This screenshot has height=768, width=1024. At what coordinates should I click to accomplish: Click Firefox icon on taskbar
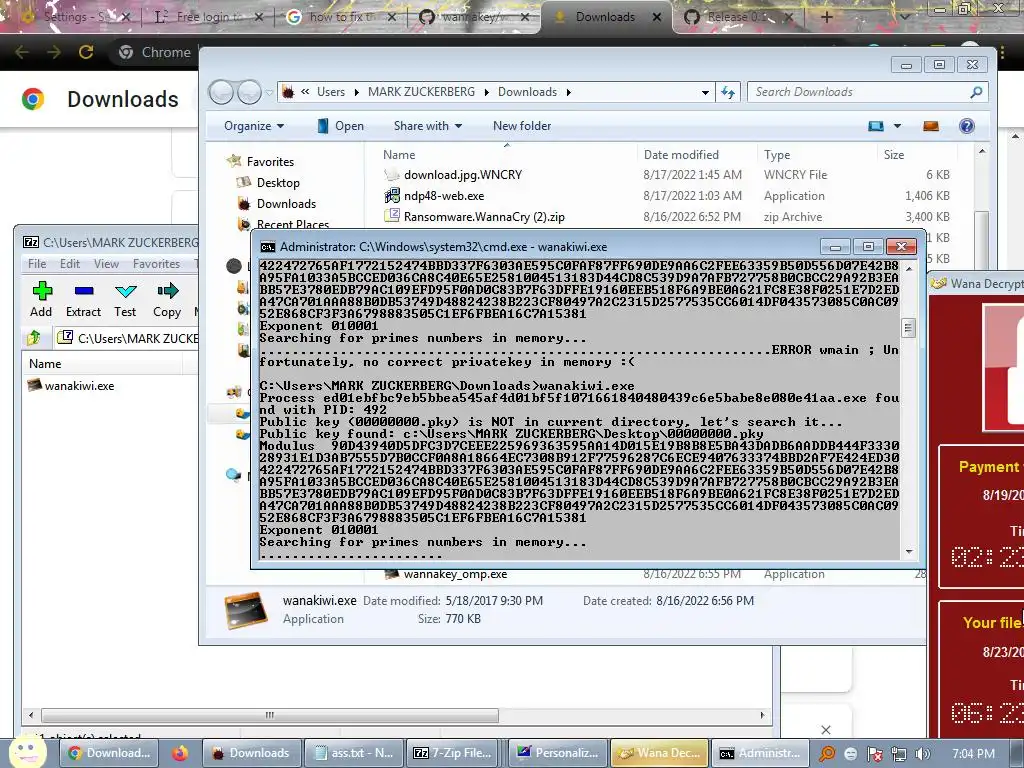click(x=180, y=753)
